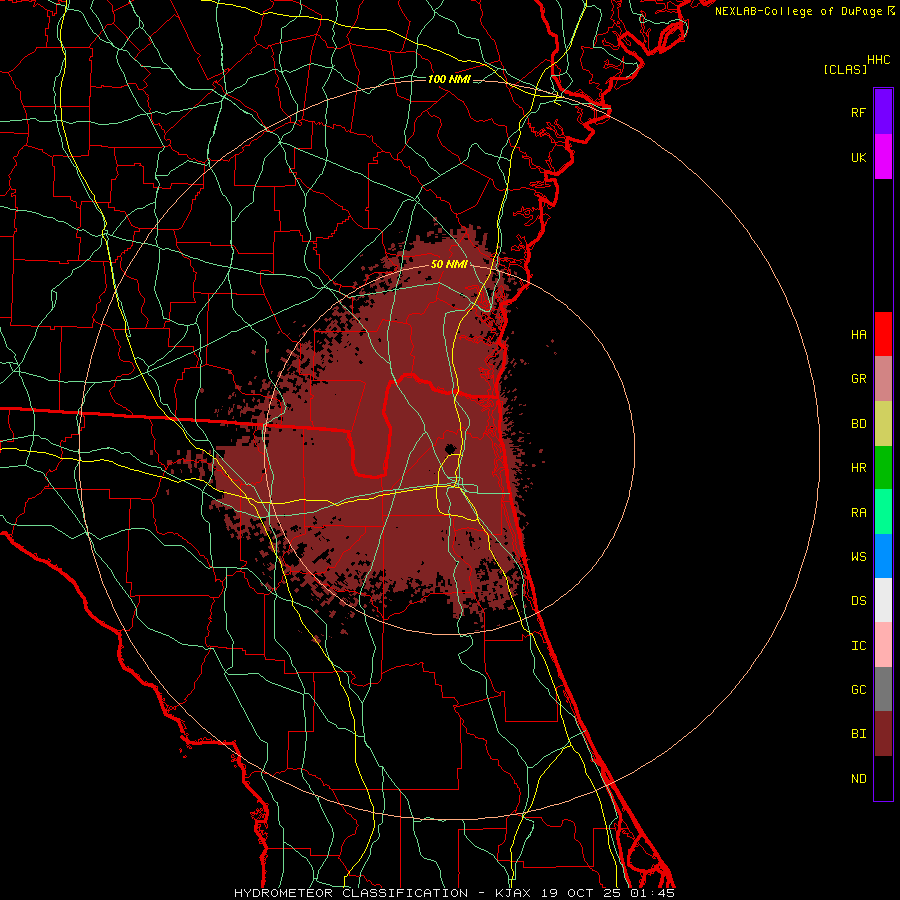Screen dimensions: 900x900
Task: Click the '100 NMI' range ring label
Action: [449, 79]
